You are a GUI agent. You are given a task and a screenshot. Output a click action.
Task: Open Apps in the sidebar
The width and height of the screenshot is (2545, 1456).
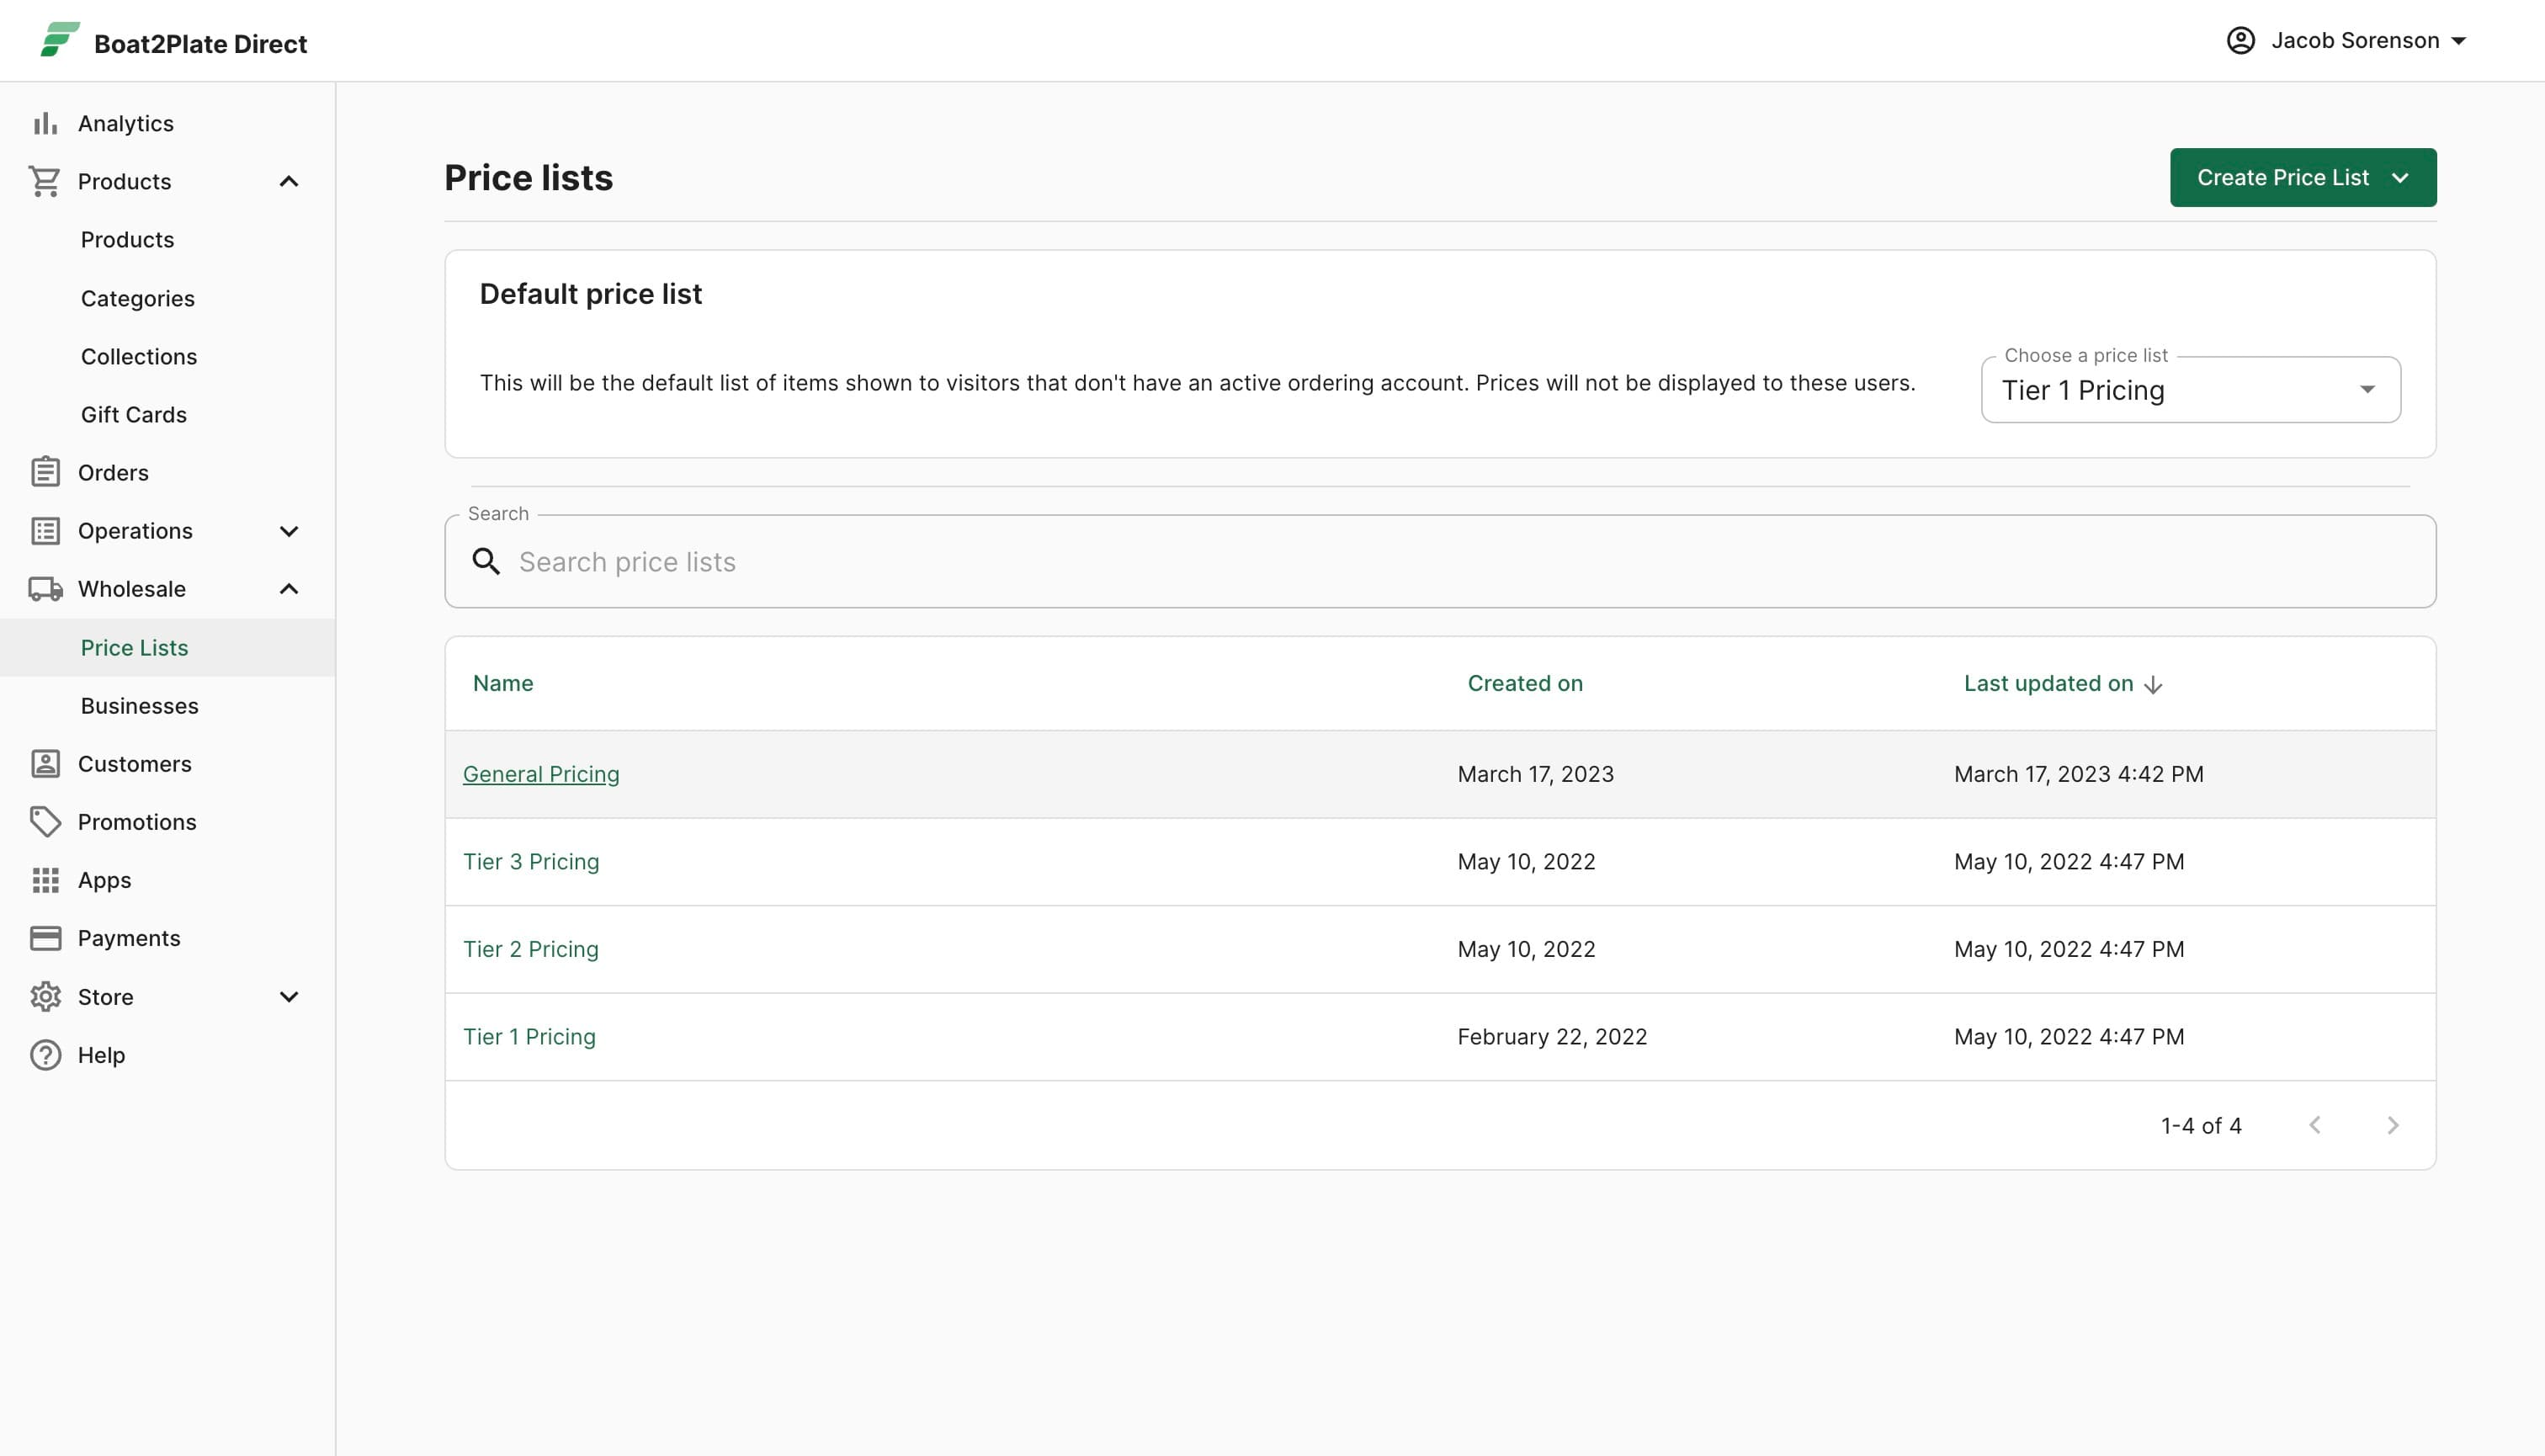click(x=105, y=880)
